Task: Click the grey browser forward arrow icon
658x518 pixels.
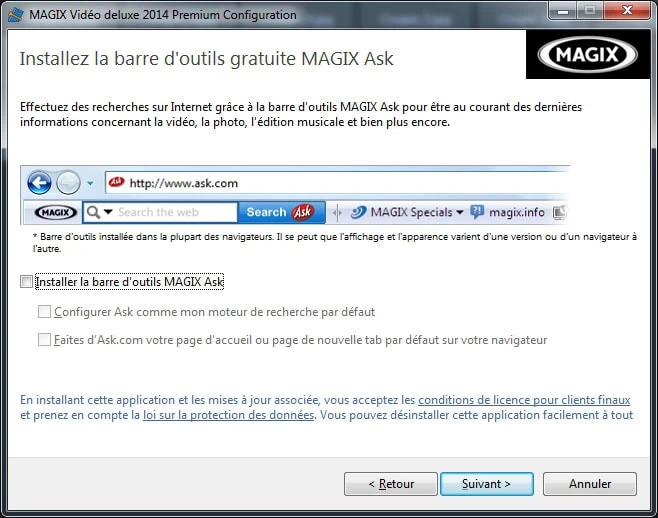Action: (x=68, y=183)
